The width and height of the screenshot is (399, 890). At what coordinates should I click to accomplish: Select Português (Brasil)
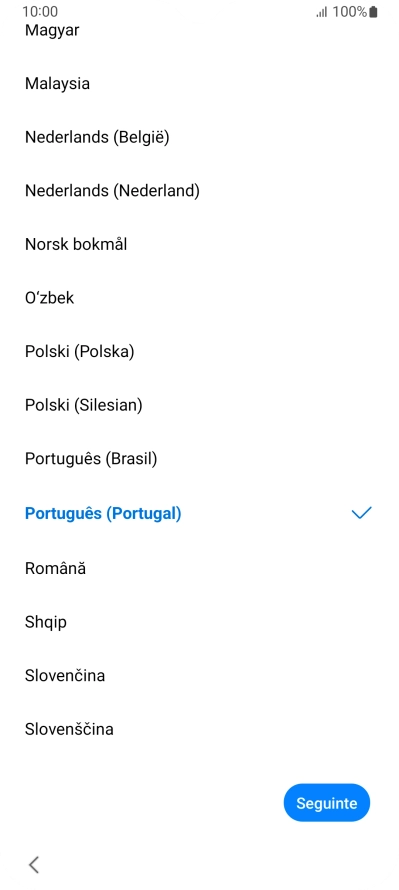click(199, 459)
